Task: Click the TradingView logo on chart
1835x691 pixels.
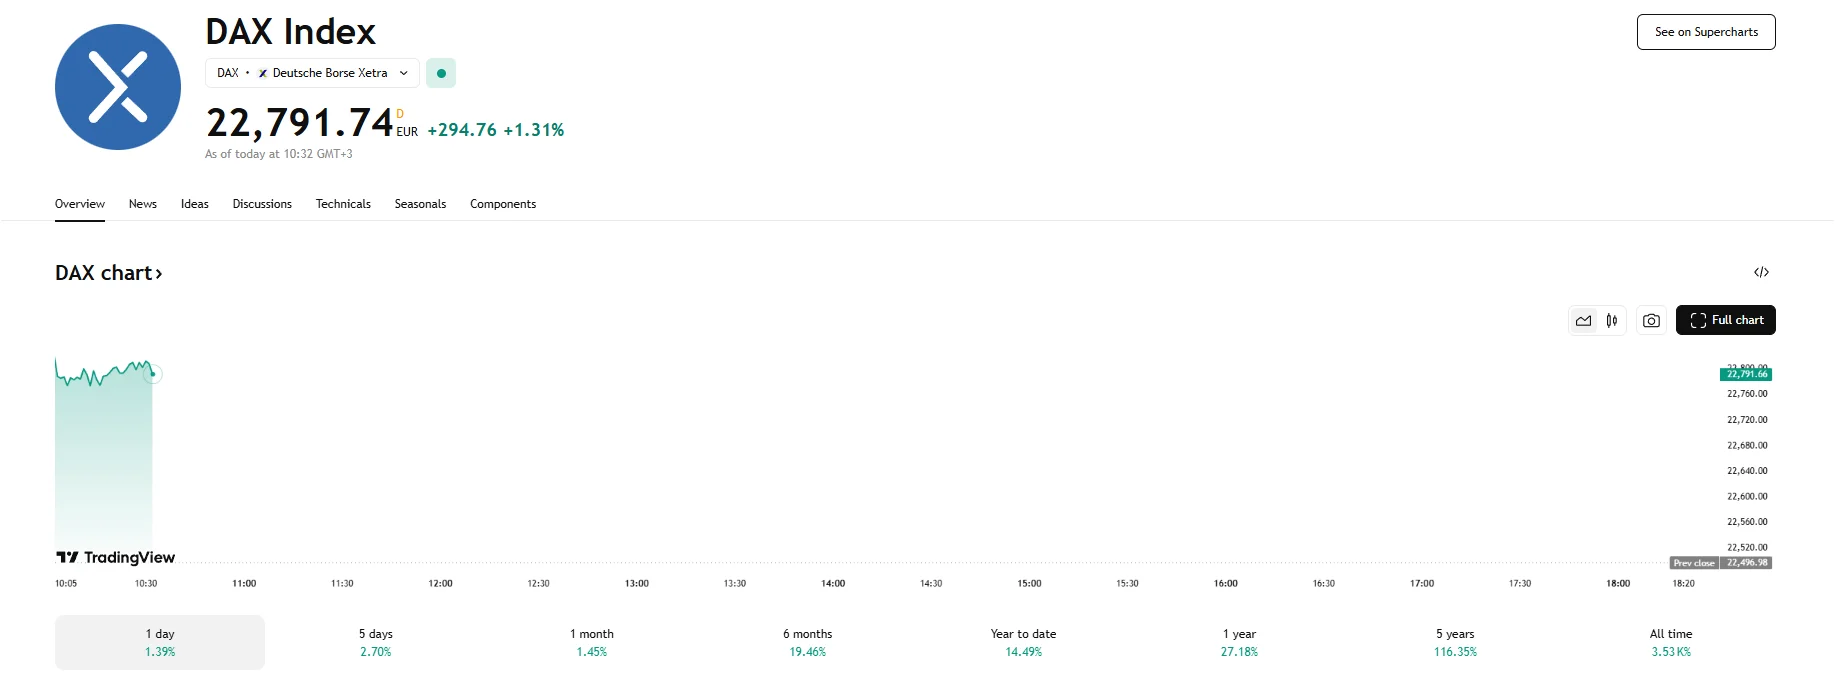Action: (116, 557)
